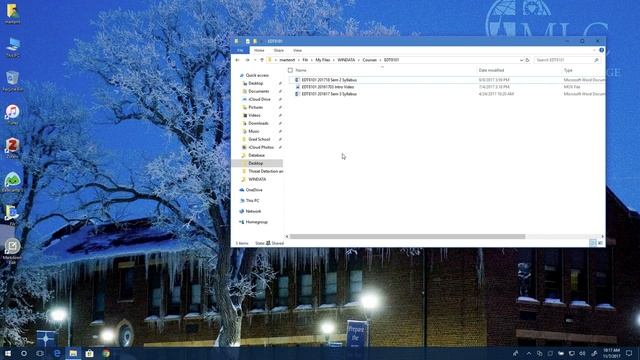The width and height of the screenshot is (640, 360).
Task: Click the Intro Video file icon
Action: [297, 87]
